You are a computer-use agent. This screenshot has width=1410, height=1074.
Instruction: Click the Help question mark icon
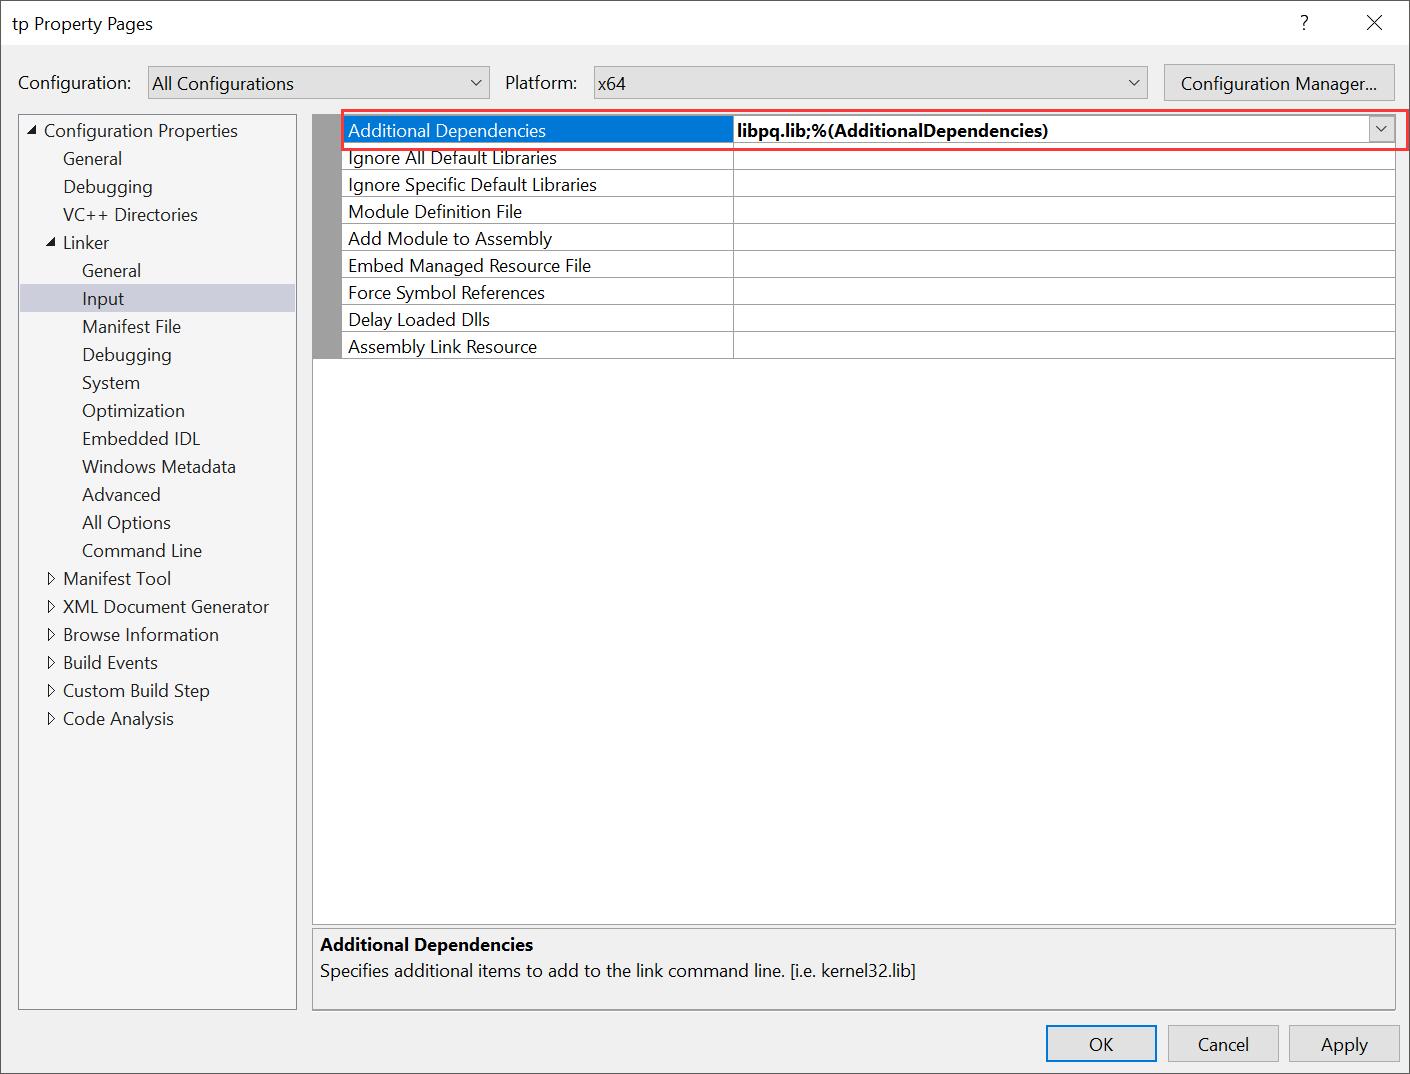pyautogui.click(x=1303, y=22)
